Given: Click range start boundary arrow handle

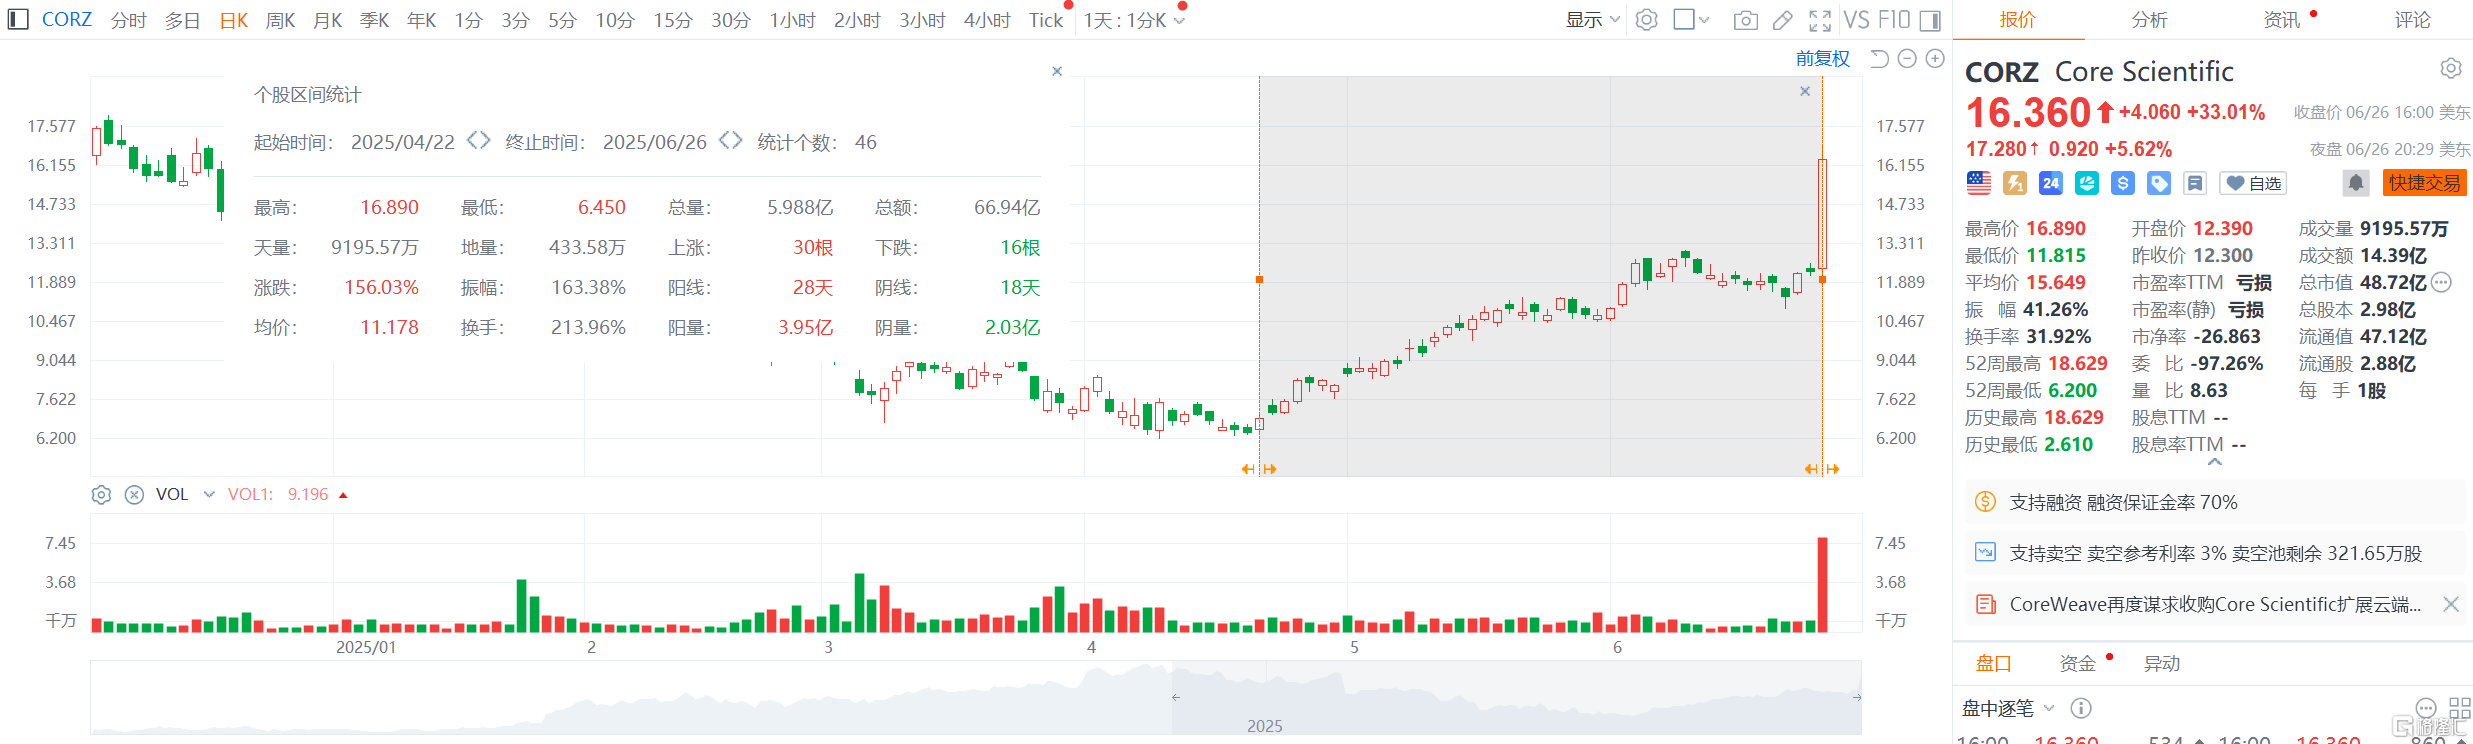Looking at the screenshot, I should point(1259,468).
